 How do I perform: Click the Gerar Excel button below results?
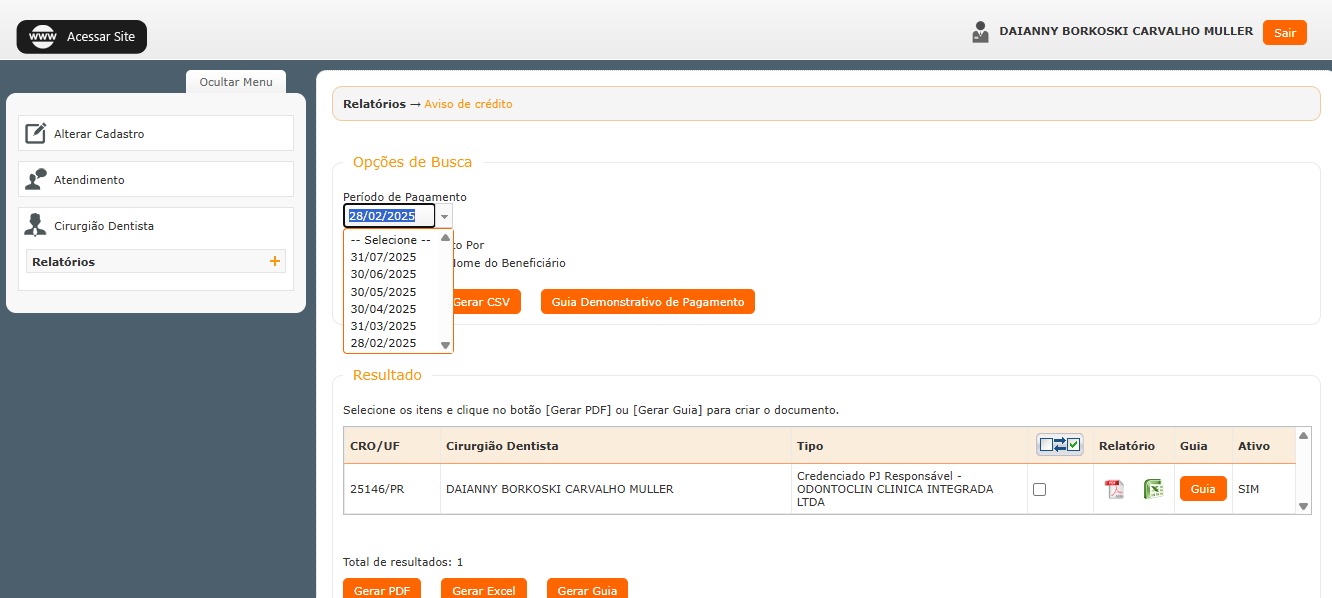coord(484,590)
